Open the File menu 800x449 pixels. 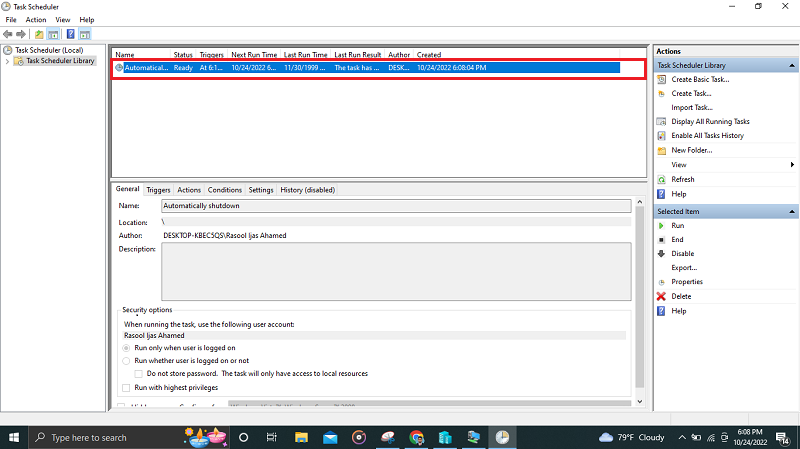coord(11,19)
